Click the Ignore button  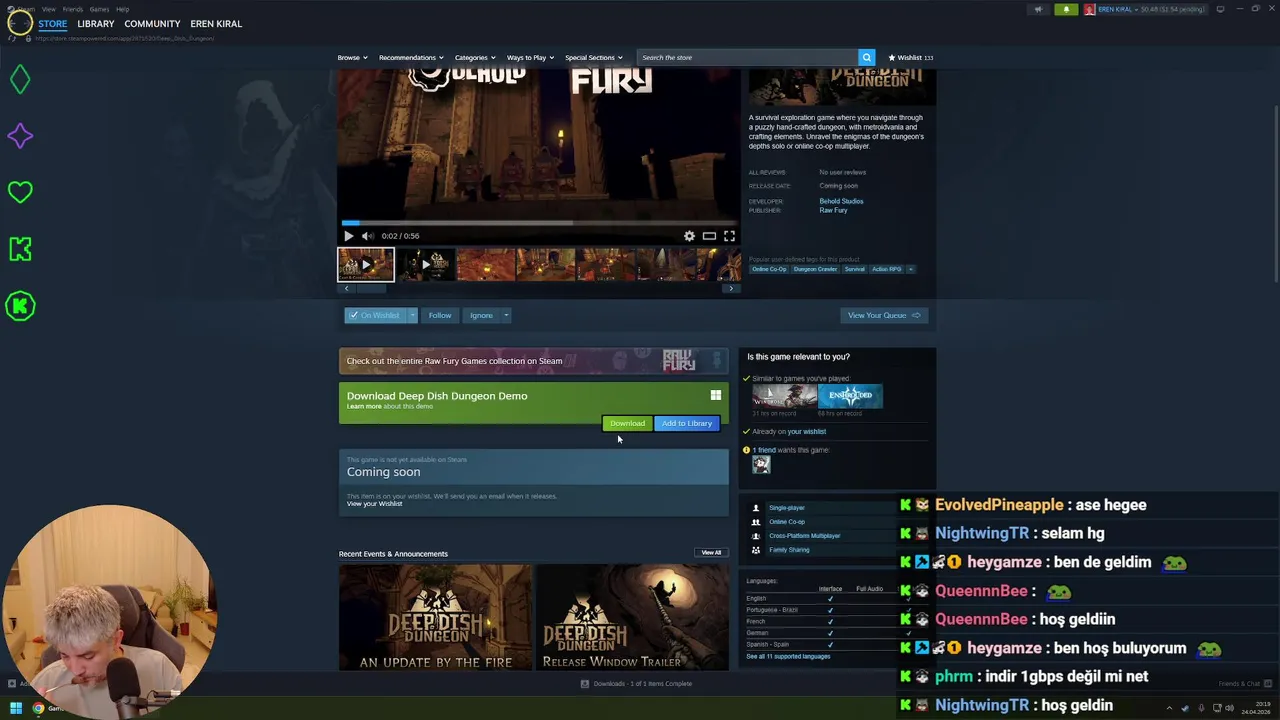point(481,315)
